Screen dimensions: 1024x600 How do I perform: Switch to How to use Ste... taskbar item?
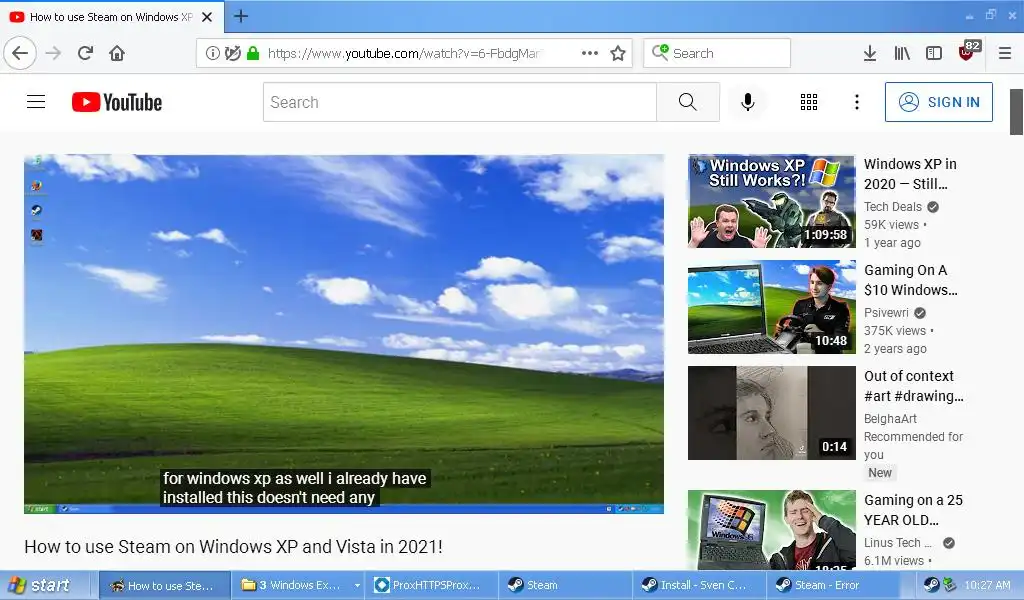pyautogui.click(x=165, y=585)
